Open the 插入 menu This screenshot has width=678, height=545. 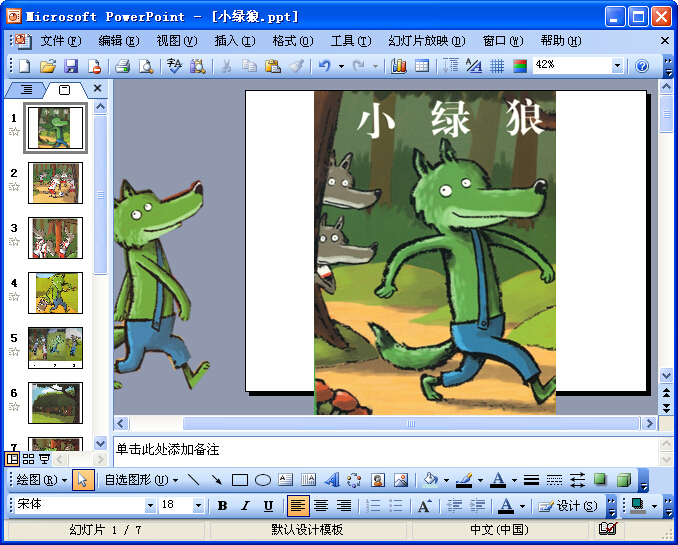pyautogui.click(x=235, y=41)
